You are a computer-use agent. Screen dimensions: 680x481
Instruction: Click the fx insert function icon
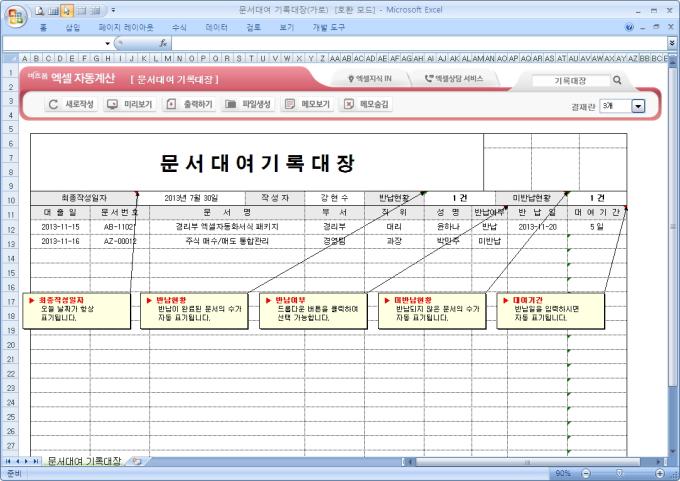pos(163,43)
